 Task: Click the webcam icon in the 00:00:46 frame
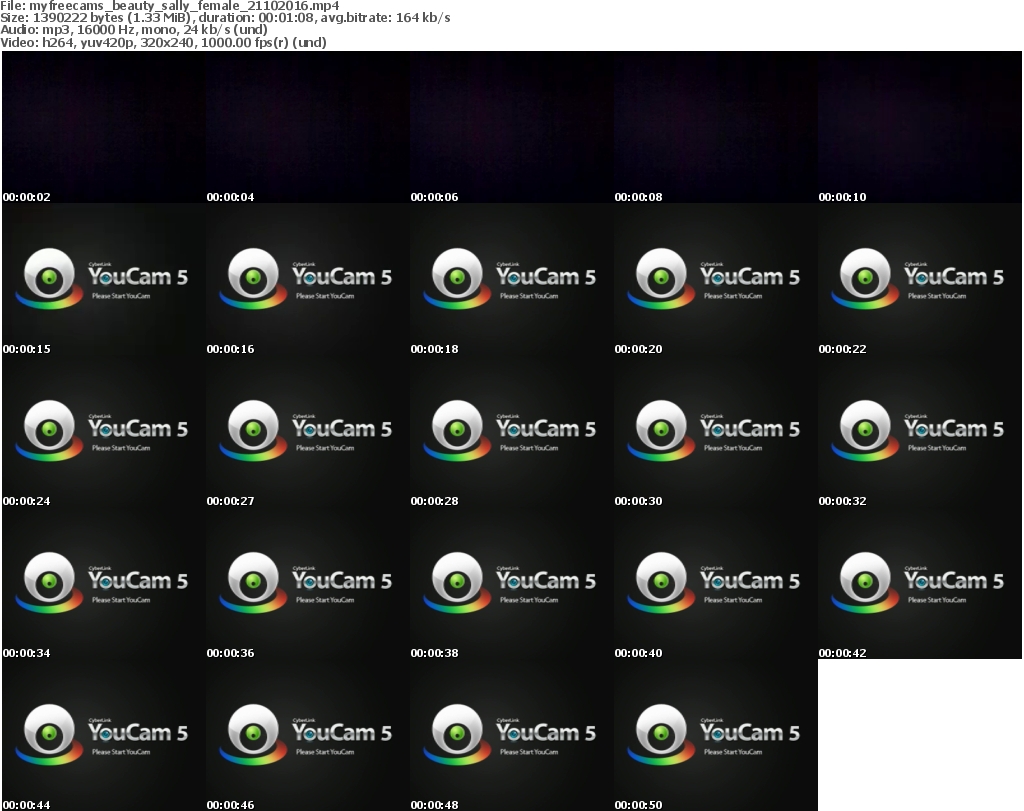[x=252, y=731]
